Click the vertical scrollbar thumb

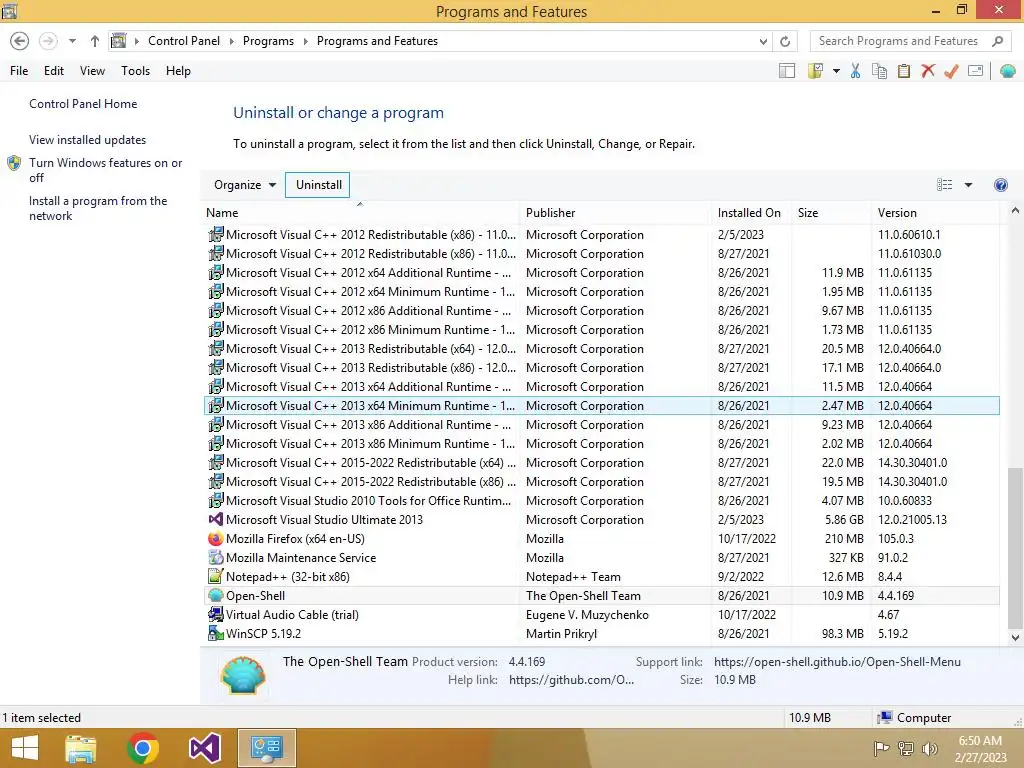pos(1015,547)
